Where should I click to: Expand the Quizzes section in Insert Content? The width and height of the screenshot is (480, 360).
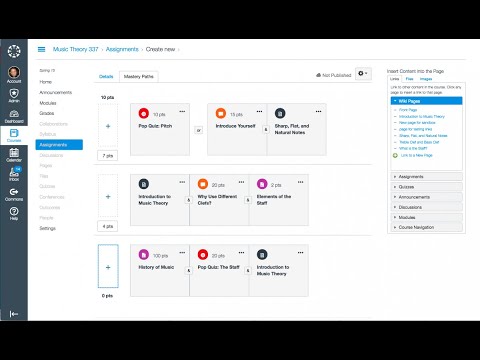[x=426, y=187]
